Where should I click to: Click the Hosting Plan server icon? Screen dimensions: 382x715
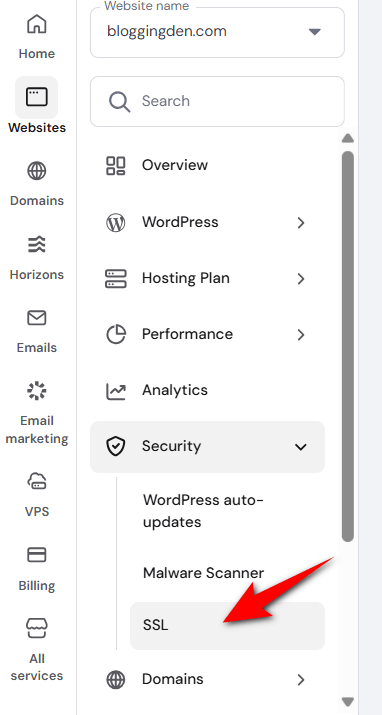click(115, 279)
